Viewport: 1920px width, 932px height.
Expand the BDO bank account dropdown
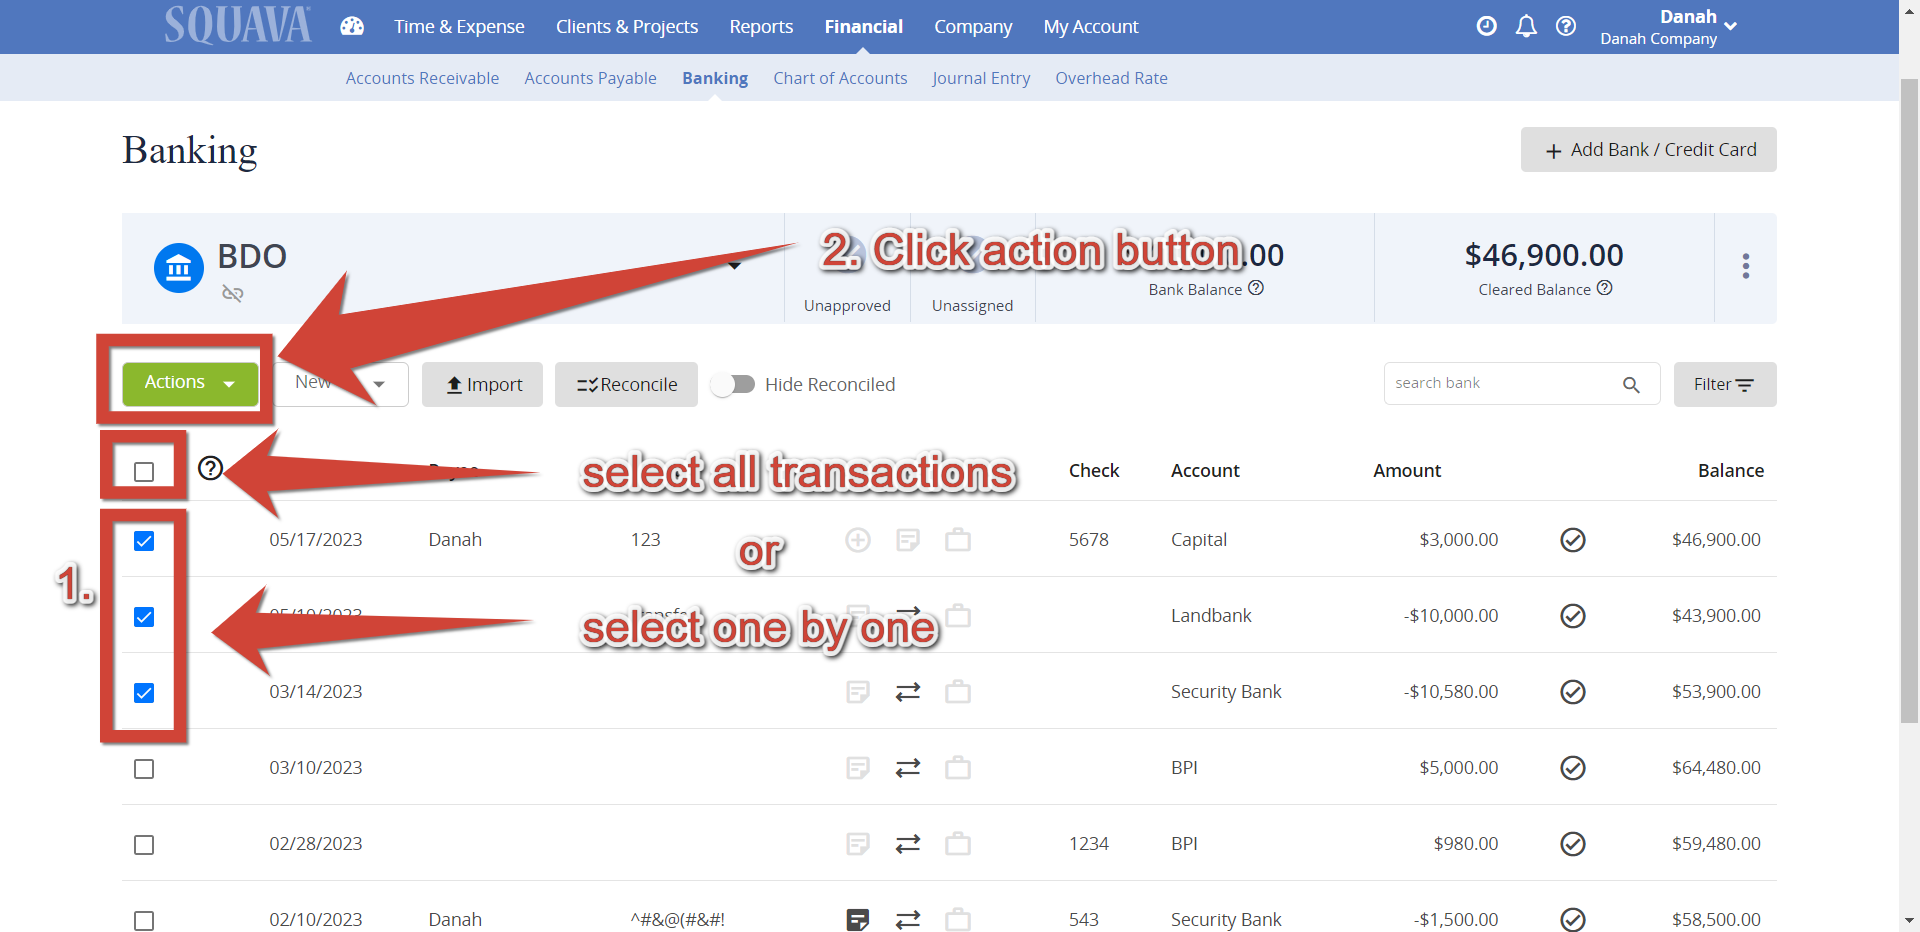point(735,267)
